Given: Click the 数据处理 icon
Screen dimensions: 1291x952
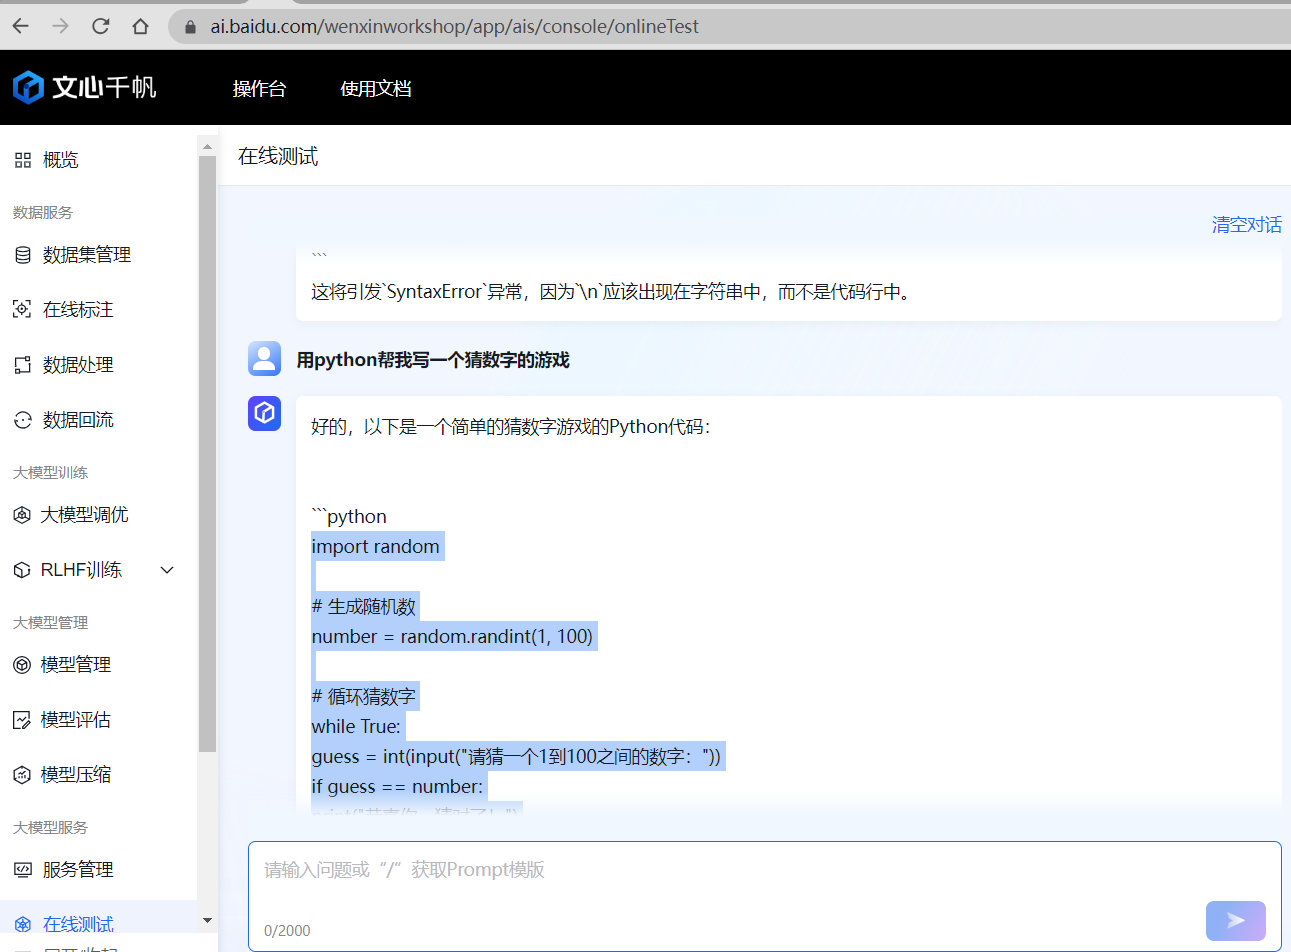Looking at the screenshot, I should click(23, 365).
